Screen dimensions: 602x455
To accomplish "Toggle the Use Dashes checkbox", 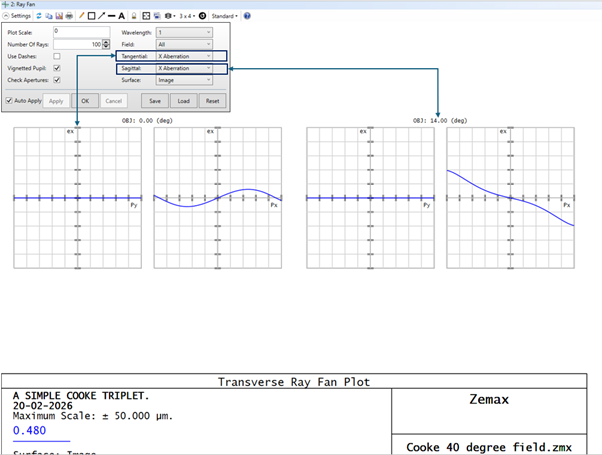I will click(x=57, y=56).
